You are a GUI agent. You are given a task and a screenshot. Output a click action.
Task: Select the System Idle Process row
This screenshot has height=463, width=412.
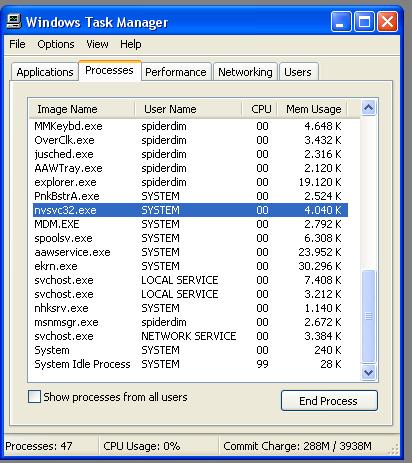[x=190, y=364]
